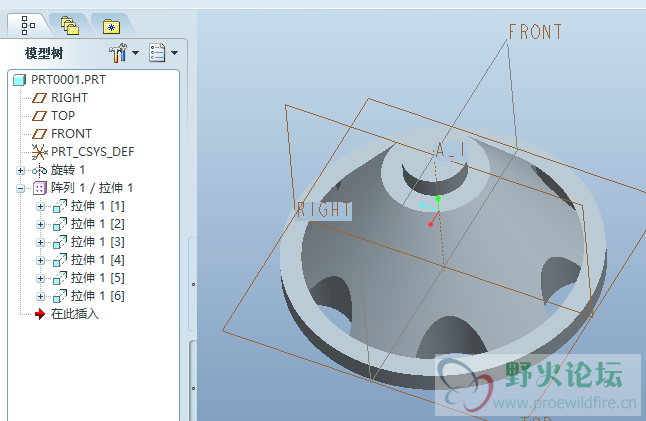The image size is (646, 421).
Task: Click the lower navigator sash handle
Action: pyautogui.click(x=193, y=388)
